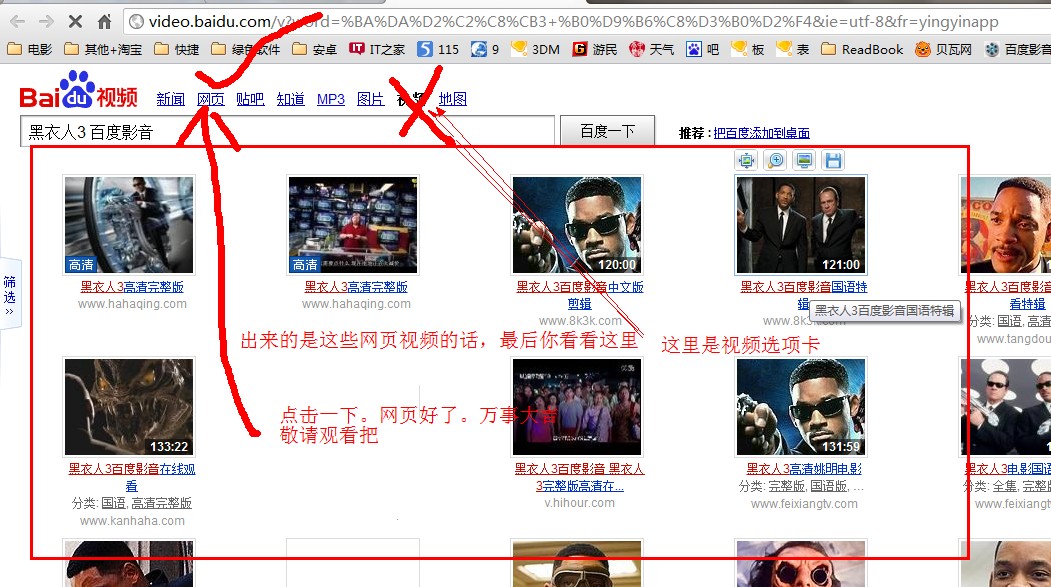Open the 121:00 duration video thumbnail
Image resolution: width=1051 pixels, height=587 pixels.
[x=801, y=224]
